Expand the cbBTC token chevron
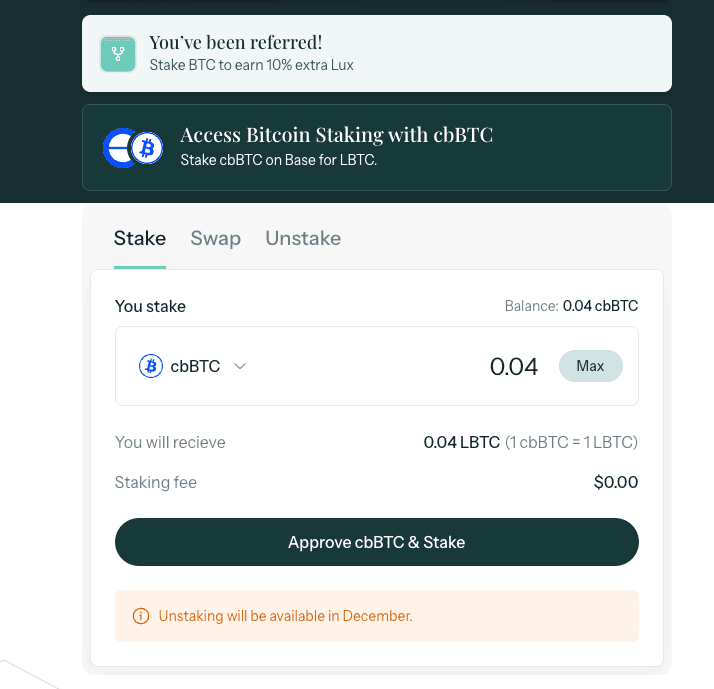The width and height of the screenshot is (714, 689). 240,366
